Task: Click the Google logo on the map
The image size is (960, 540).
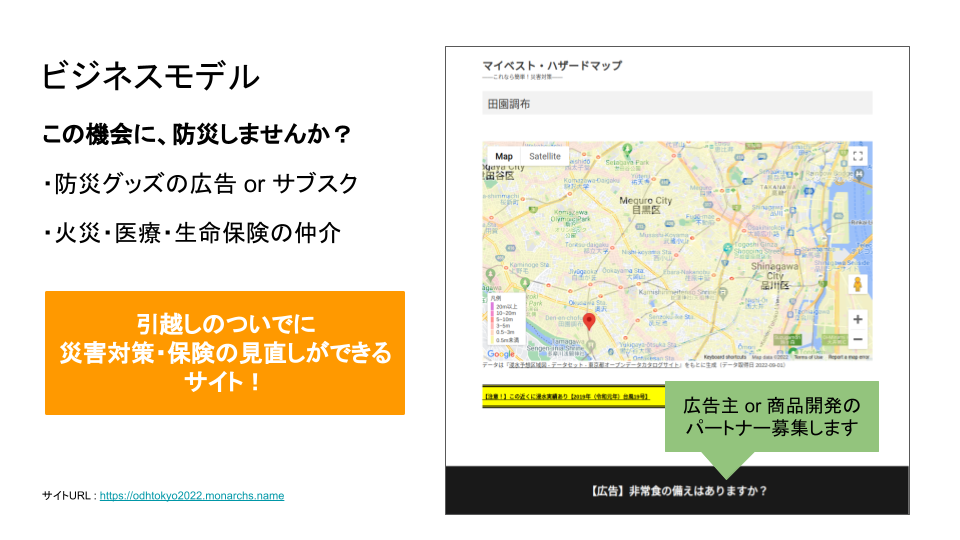Action: pyautogui.click(x=501, y=354)
